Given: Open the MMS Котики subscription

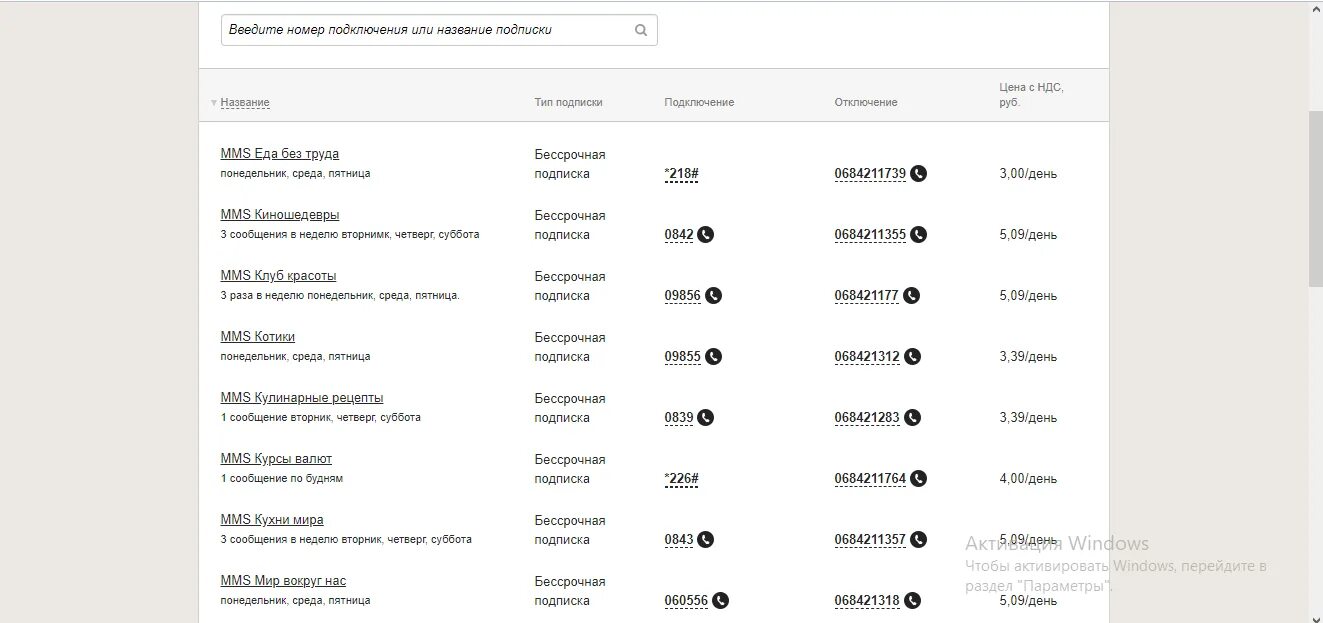Looking at the screenshot, I should coord(258,337).
